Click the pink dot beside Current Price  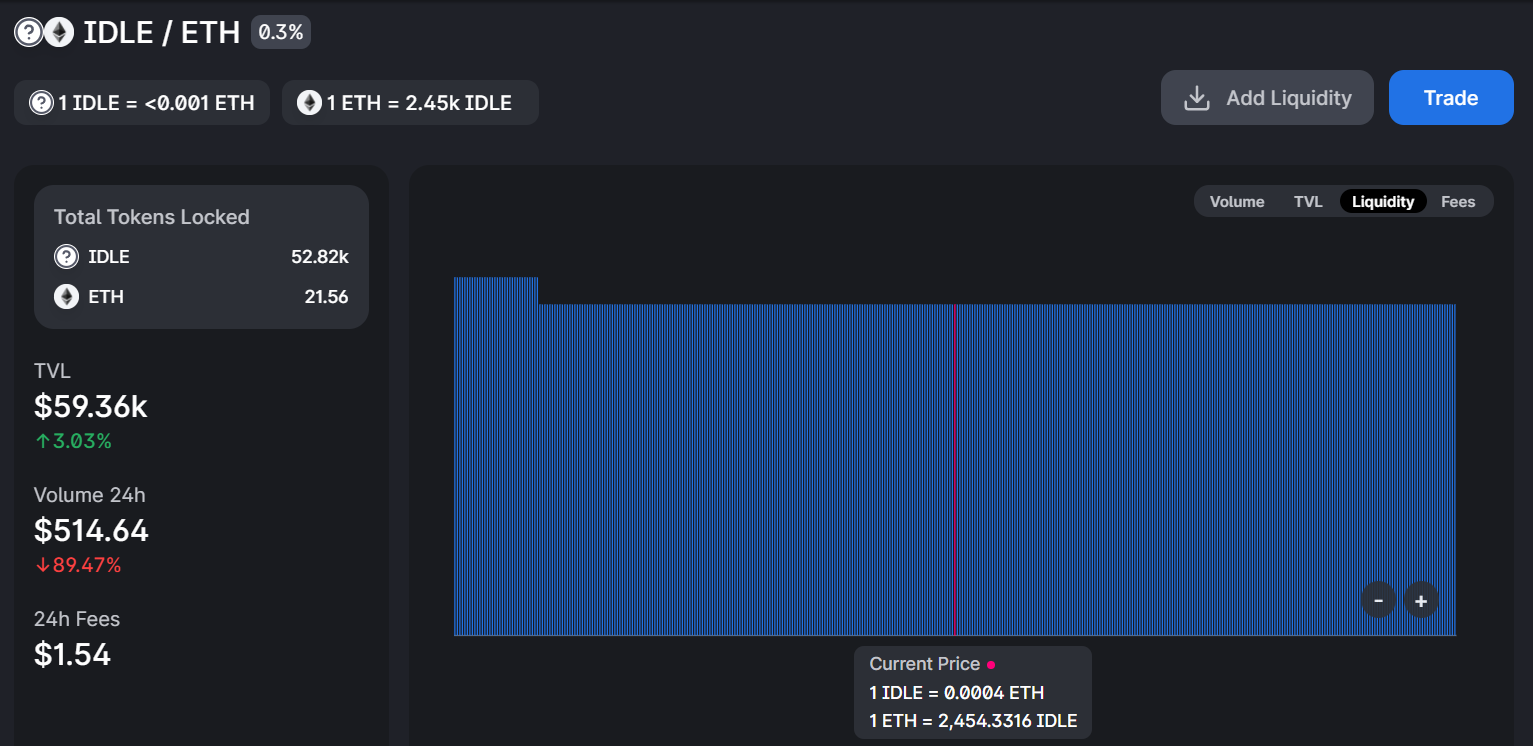[x=991, y=665]
